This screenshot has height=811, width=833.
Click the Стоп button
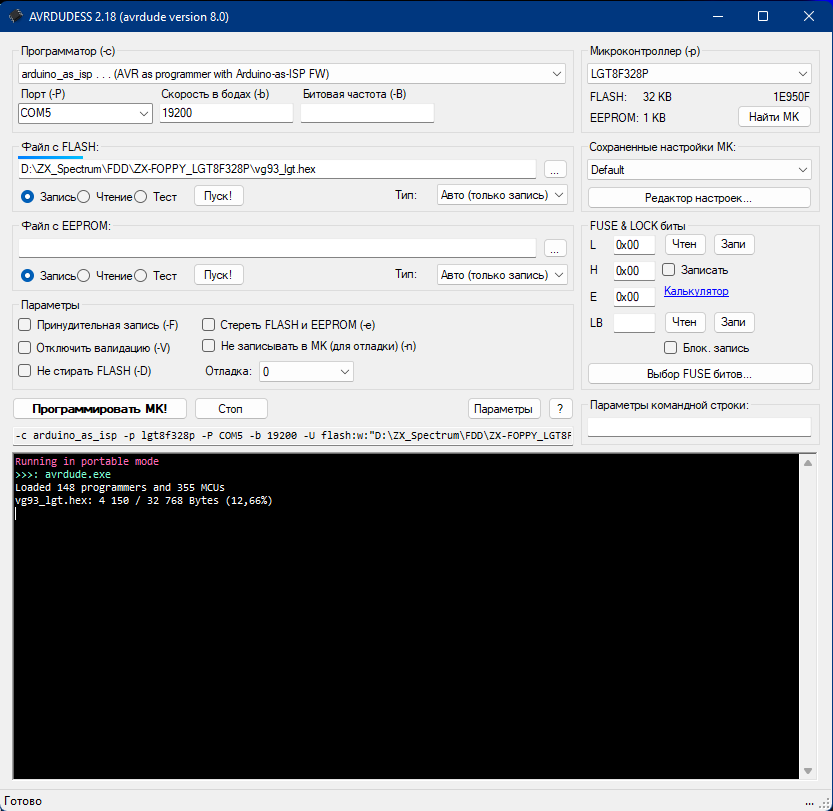click(x=231, y=409)
